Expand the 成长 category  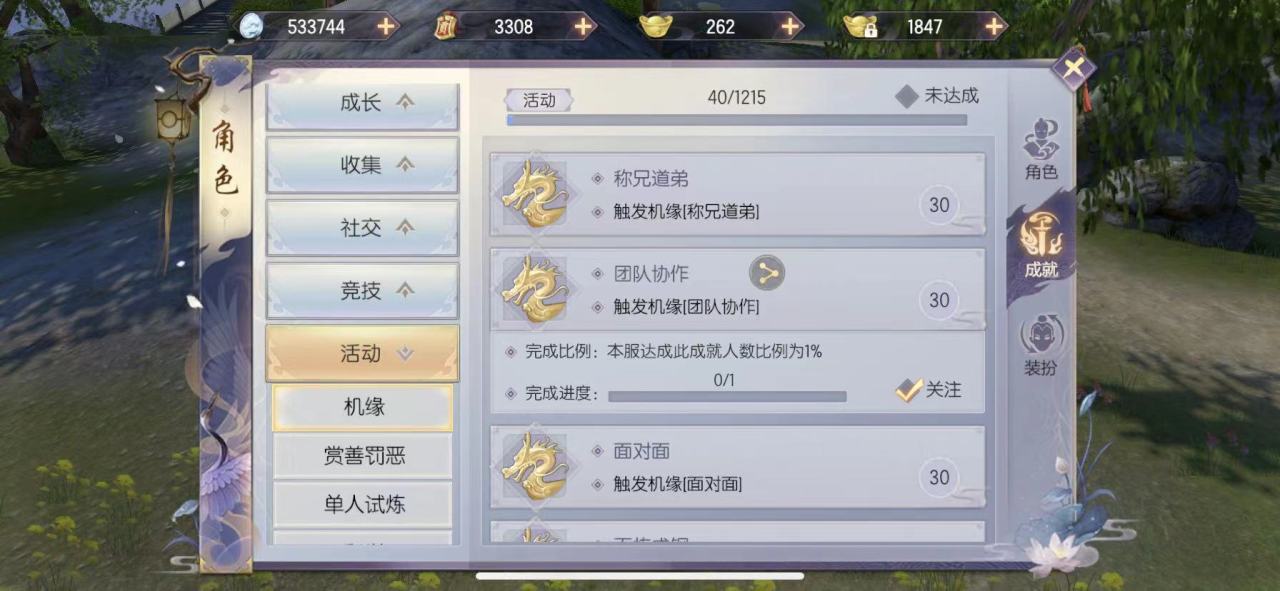point(362,104)
